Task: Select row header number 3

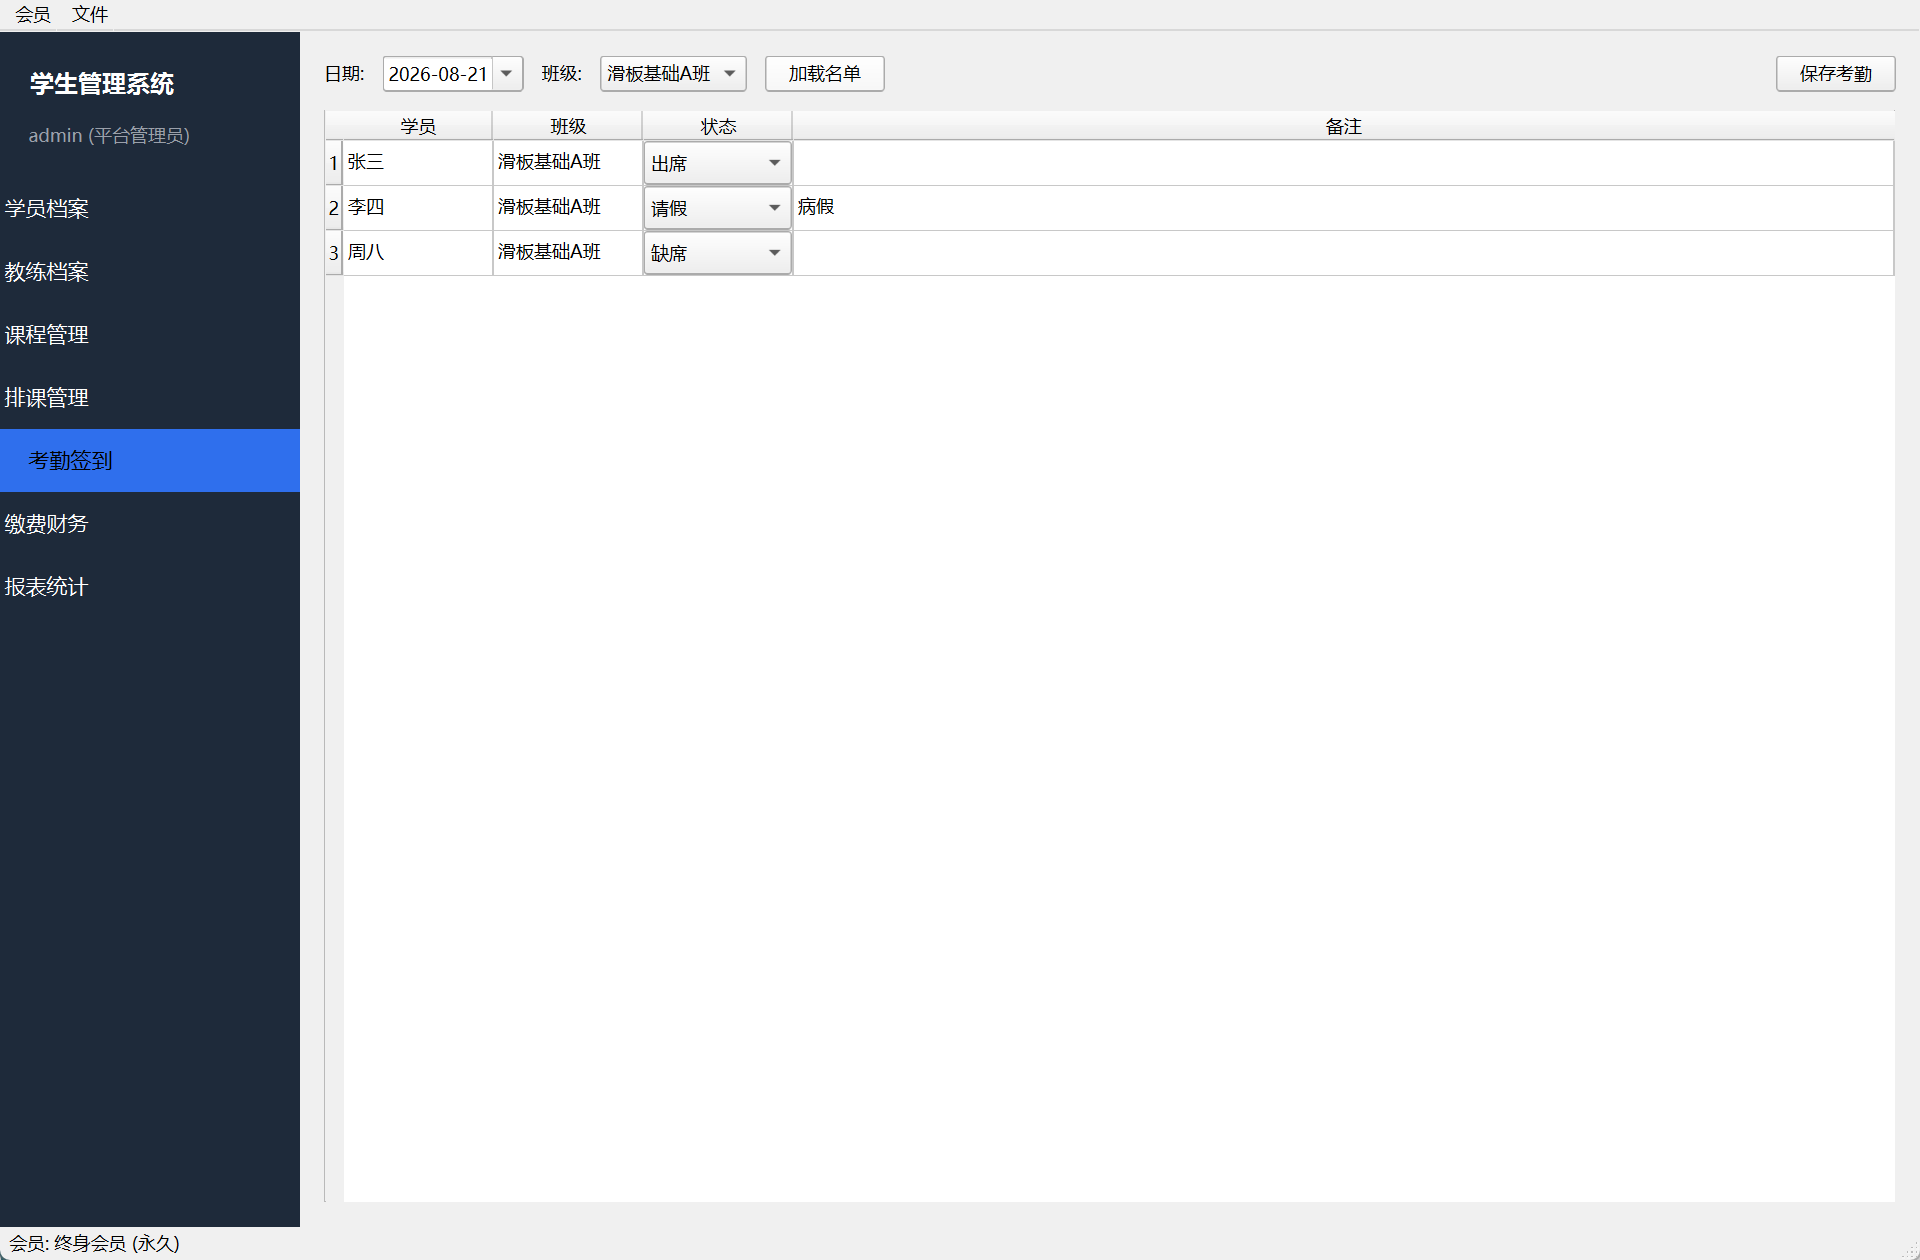Action: click(334, 253)
